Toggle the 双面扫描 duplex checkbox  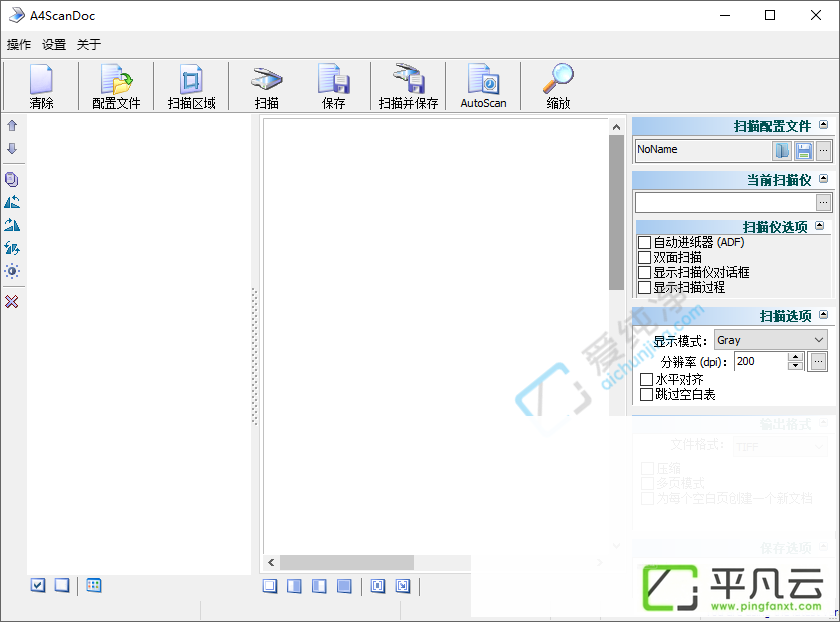[x=644, y=258]
